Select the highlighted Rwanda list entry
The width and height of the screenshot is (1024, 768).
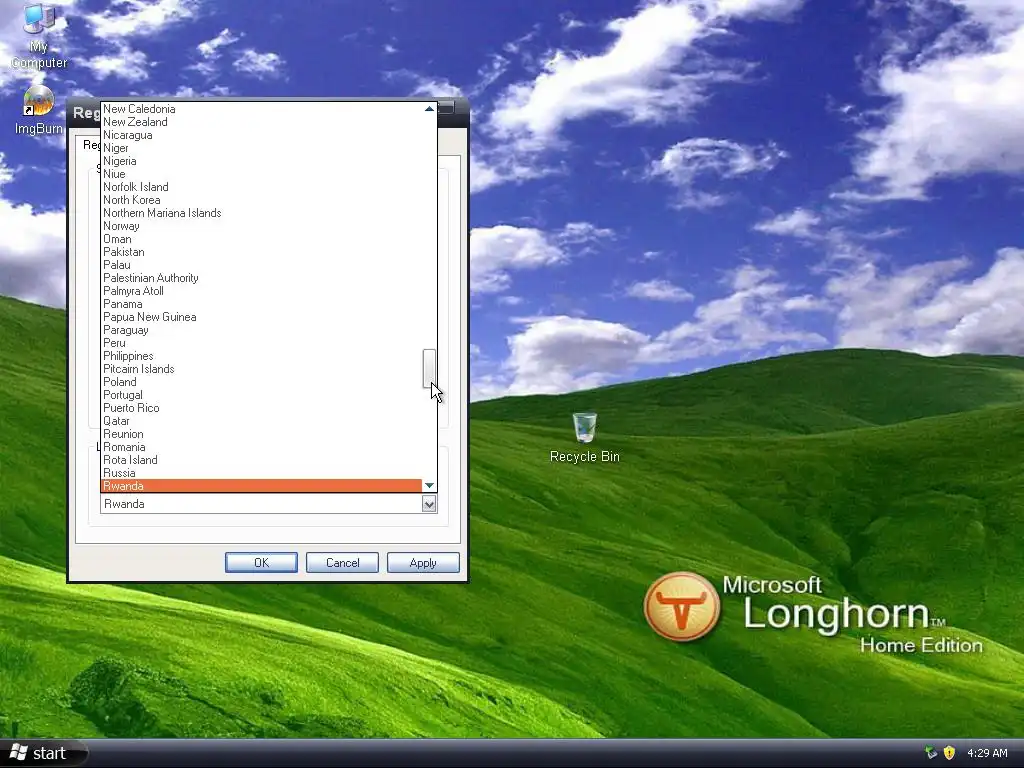261,486
